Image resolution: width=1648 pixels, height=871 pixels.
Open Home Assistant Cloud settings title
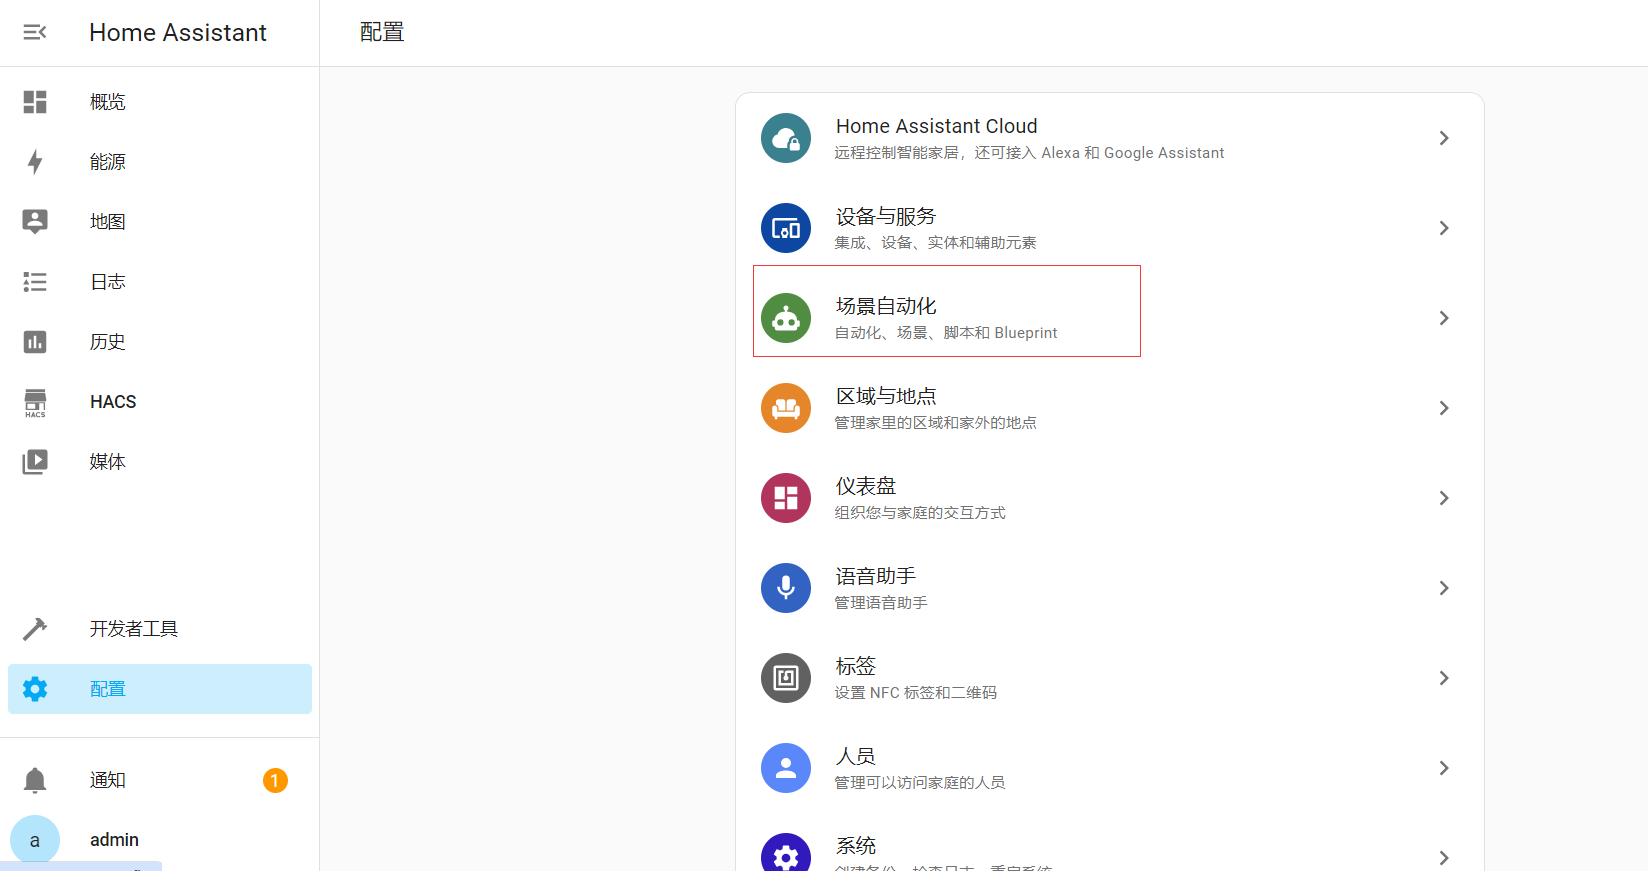click(937, 126)
